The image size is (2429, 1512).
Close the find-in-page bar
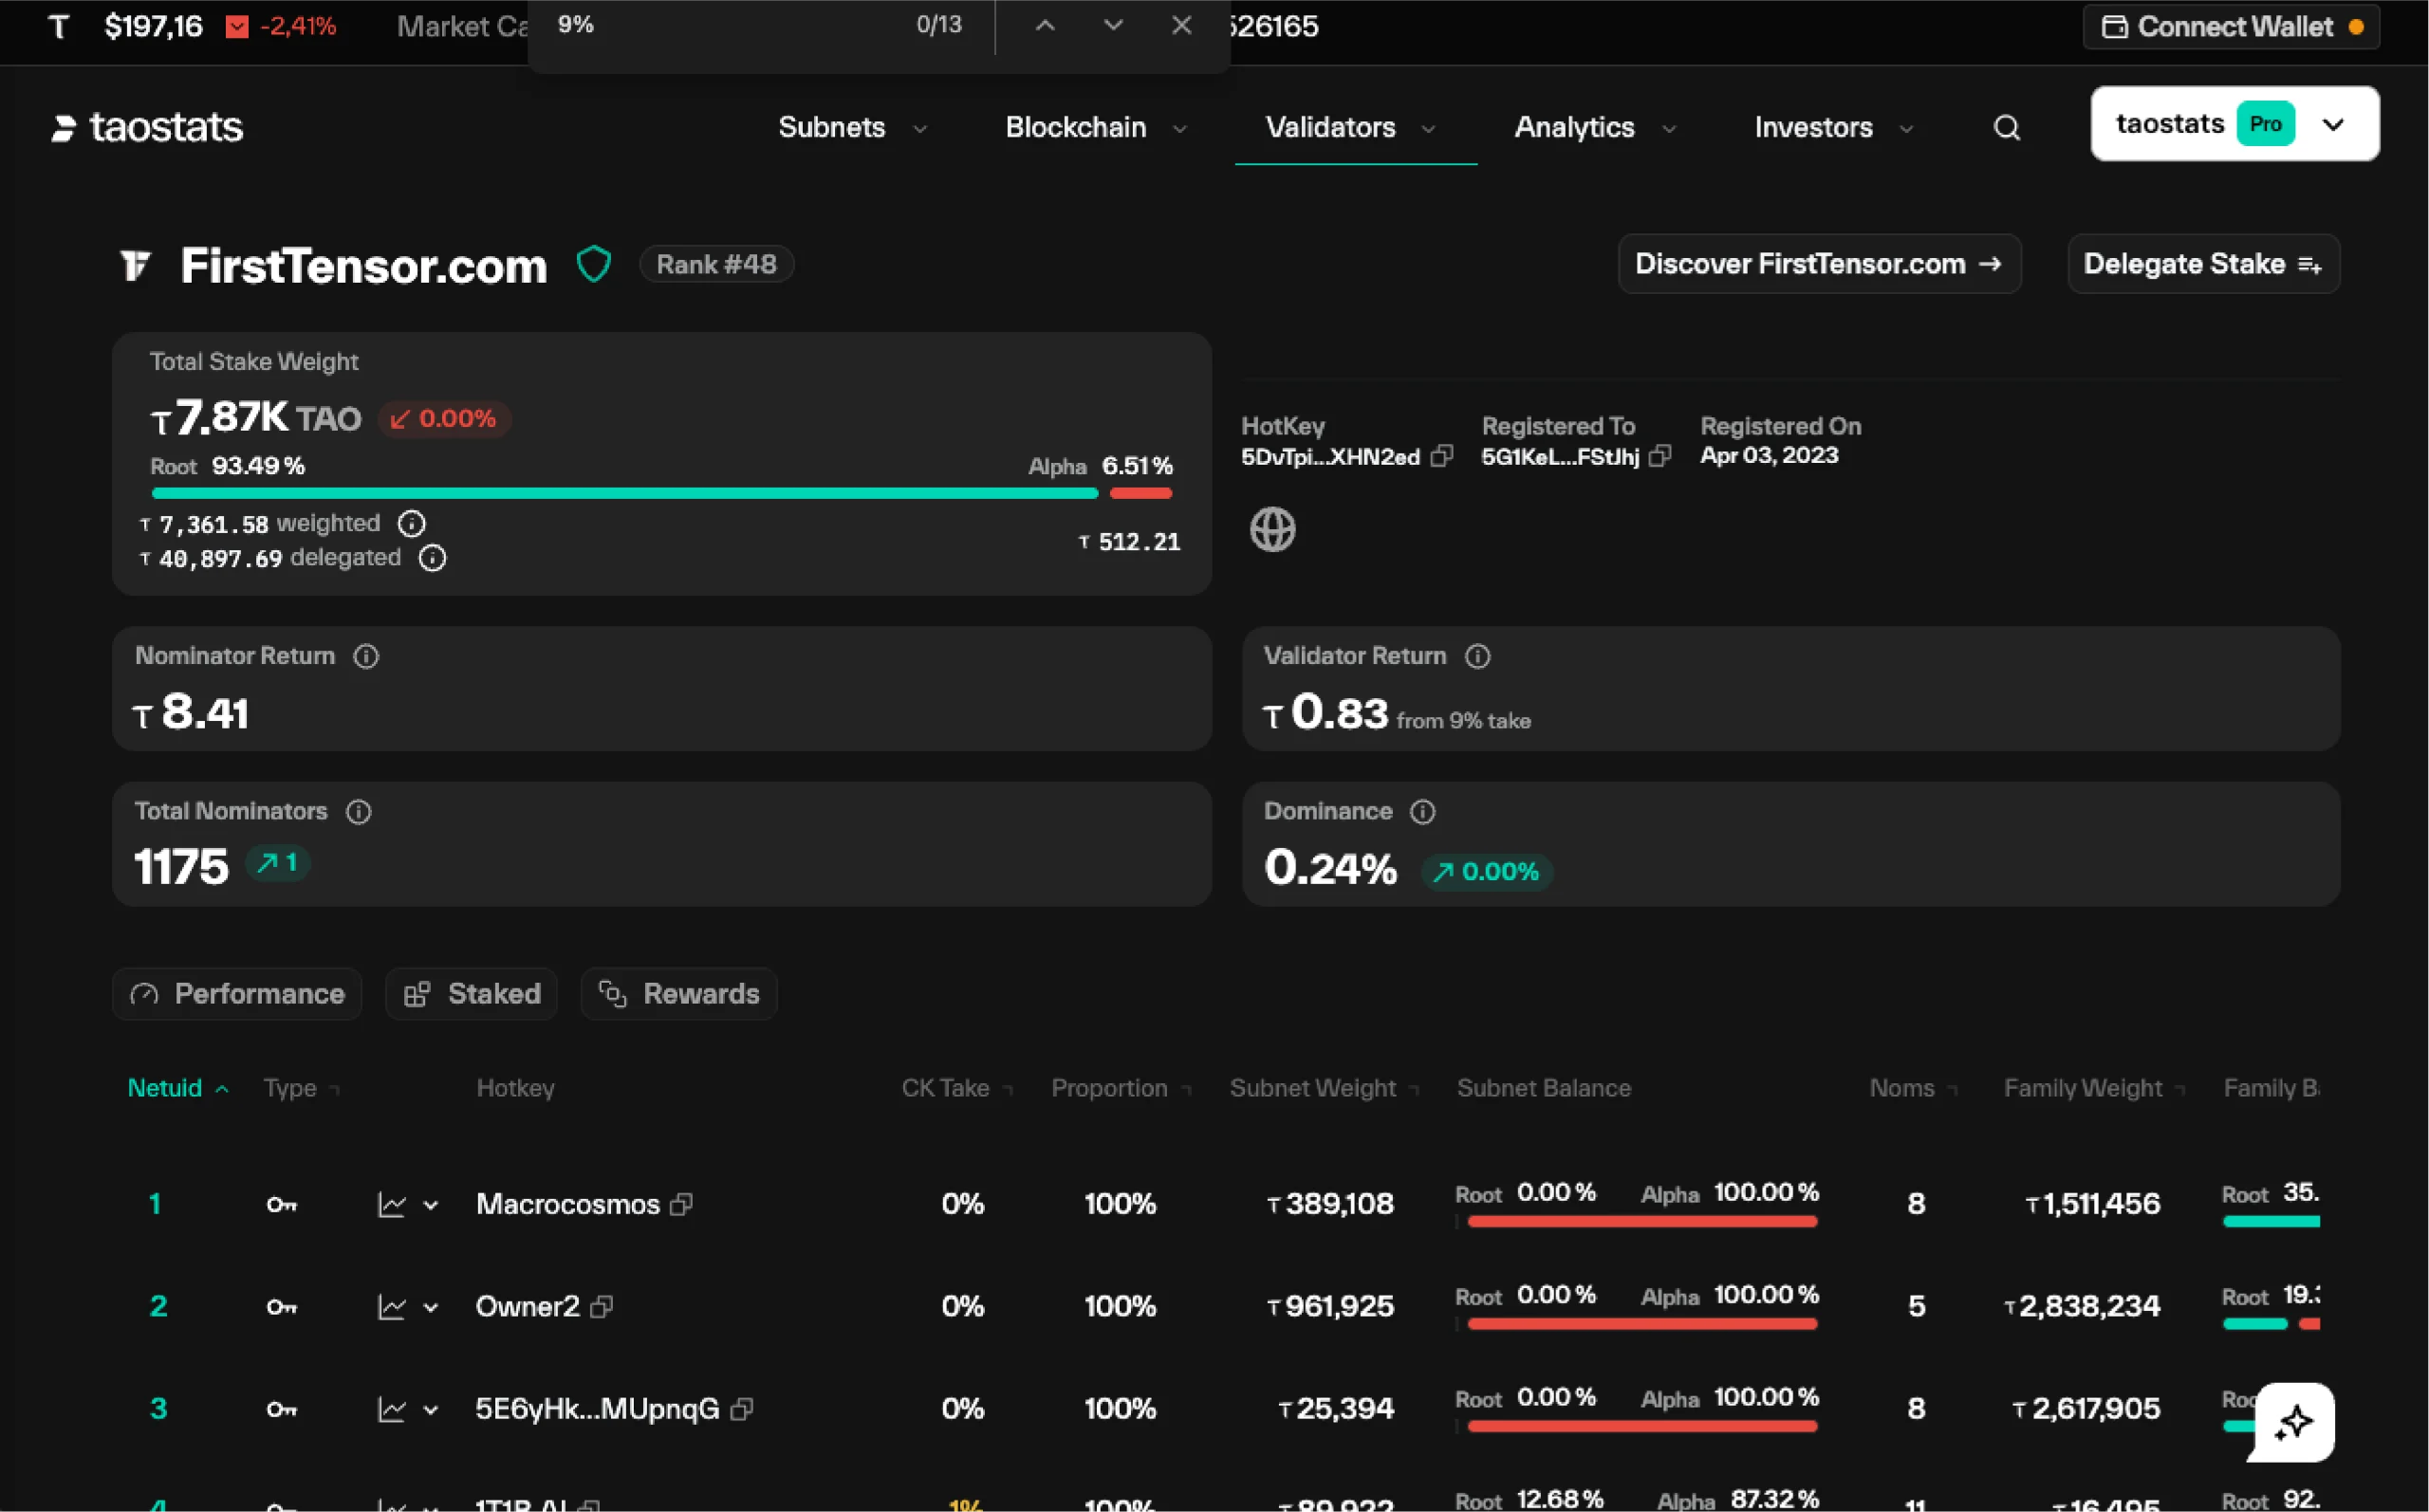point(1181,26)
